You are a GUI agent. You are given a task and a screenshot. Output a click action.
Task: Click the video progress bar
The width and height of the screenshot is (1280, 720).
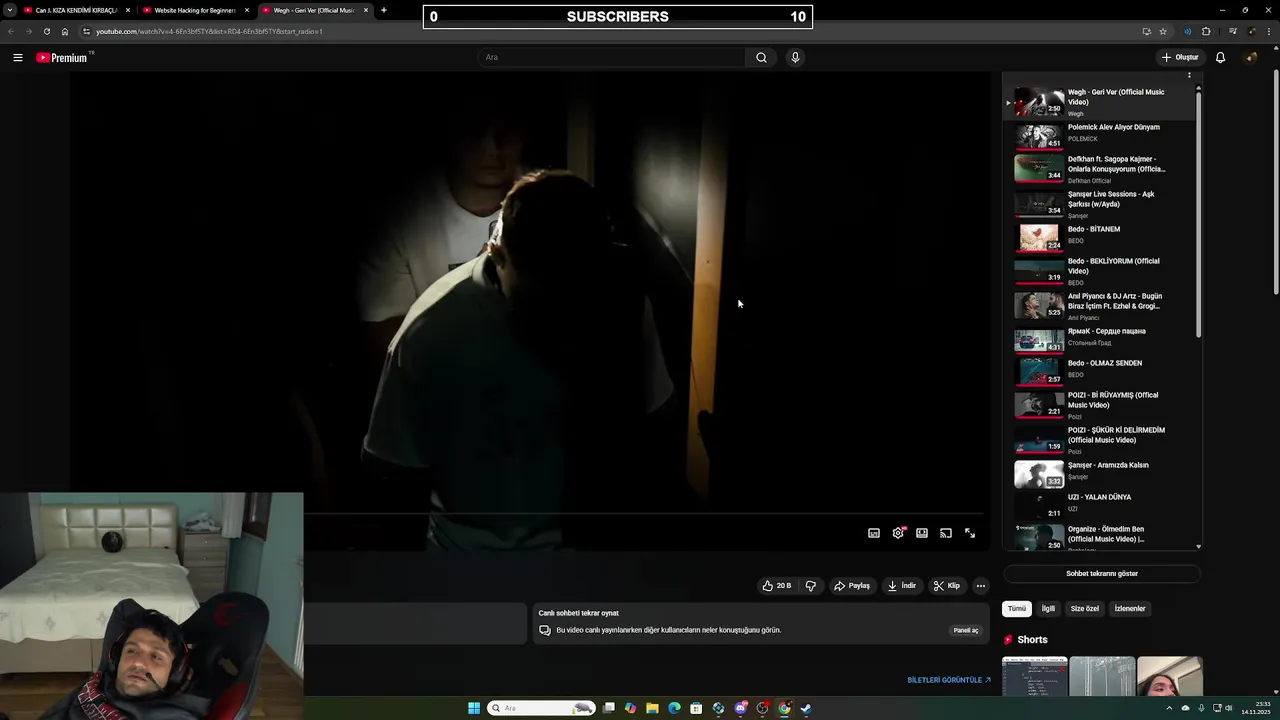tap(645, 514)
